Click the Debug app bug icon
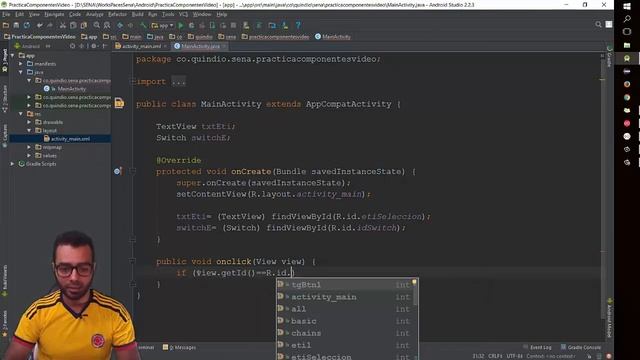This screenshot has width=640, height=360. (x=191, y=25)
